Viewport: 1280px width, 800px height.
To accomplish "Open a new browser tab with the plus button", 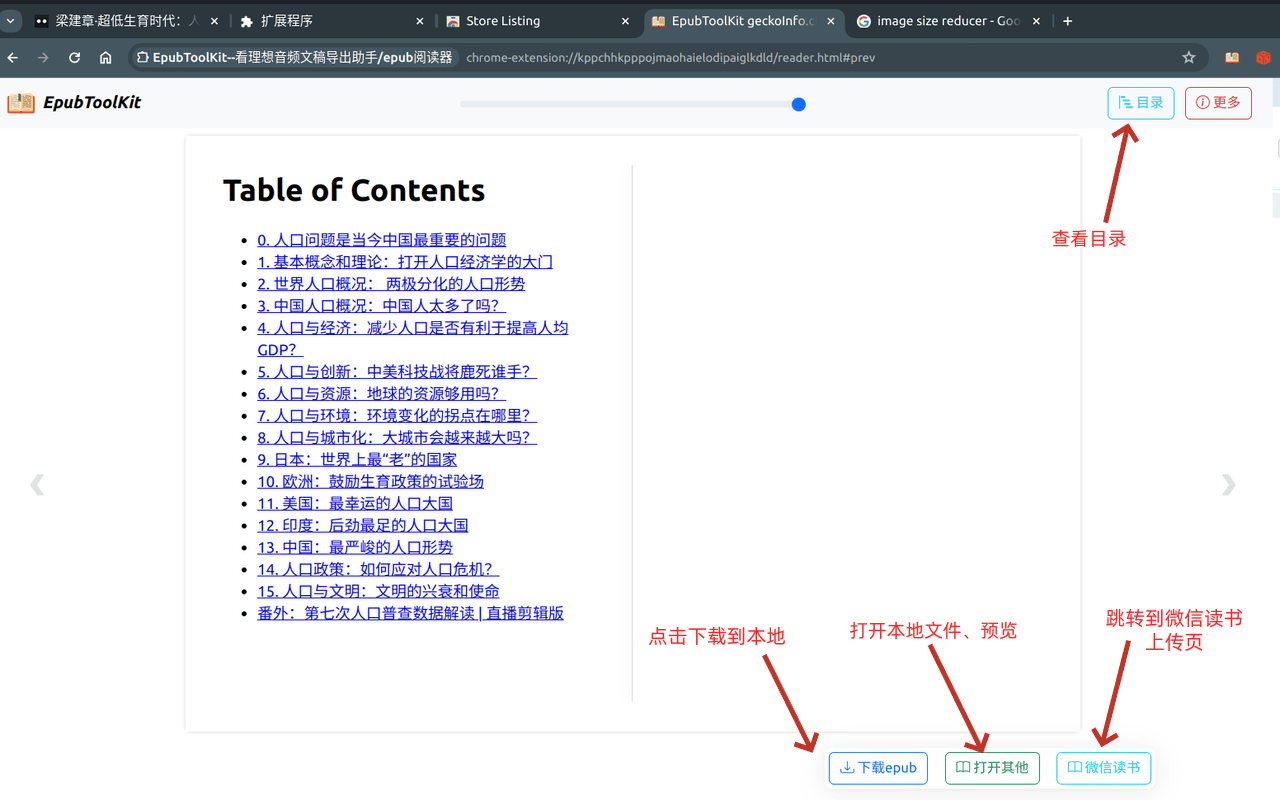I will (x=1067, y=20).
